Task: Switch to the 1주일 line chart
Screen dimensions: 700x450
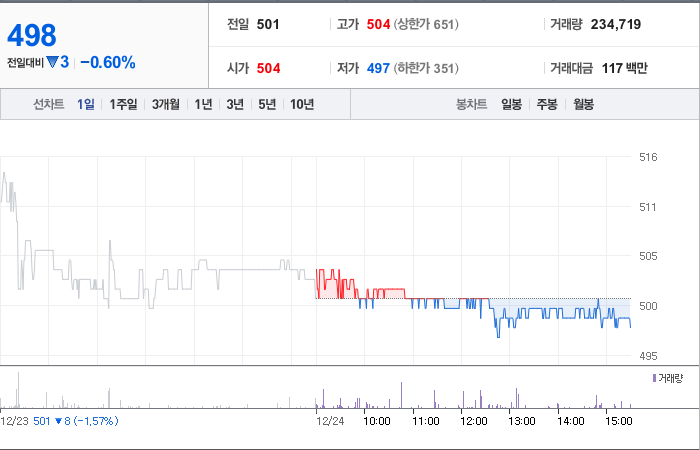Action: (123, 104)
